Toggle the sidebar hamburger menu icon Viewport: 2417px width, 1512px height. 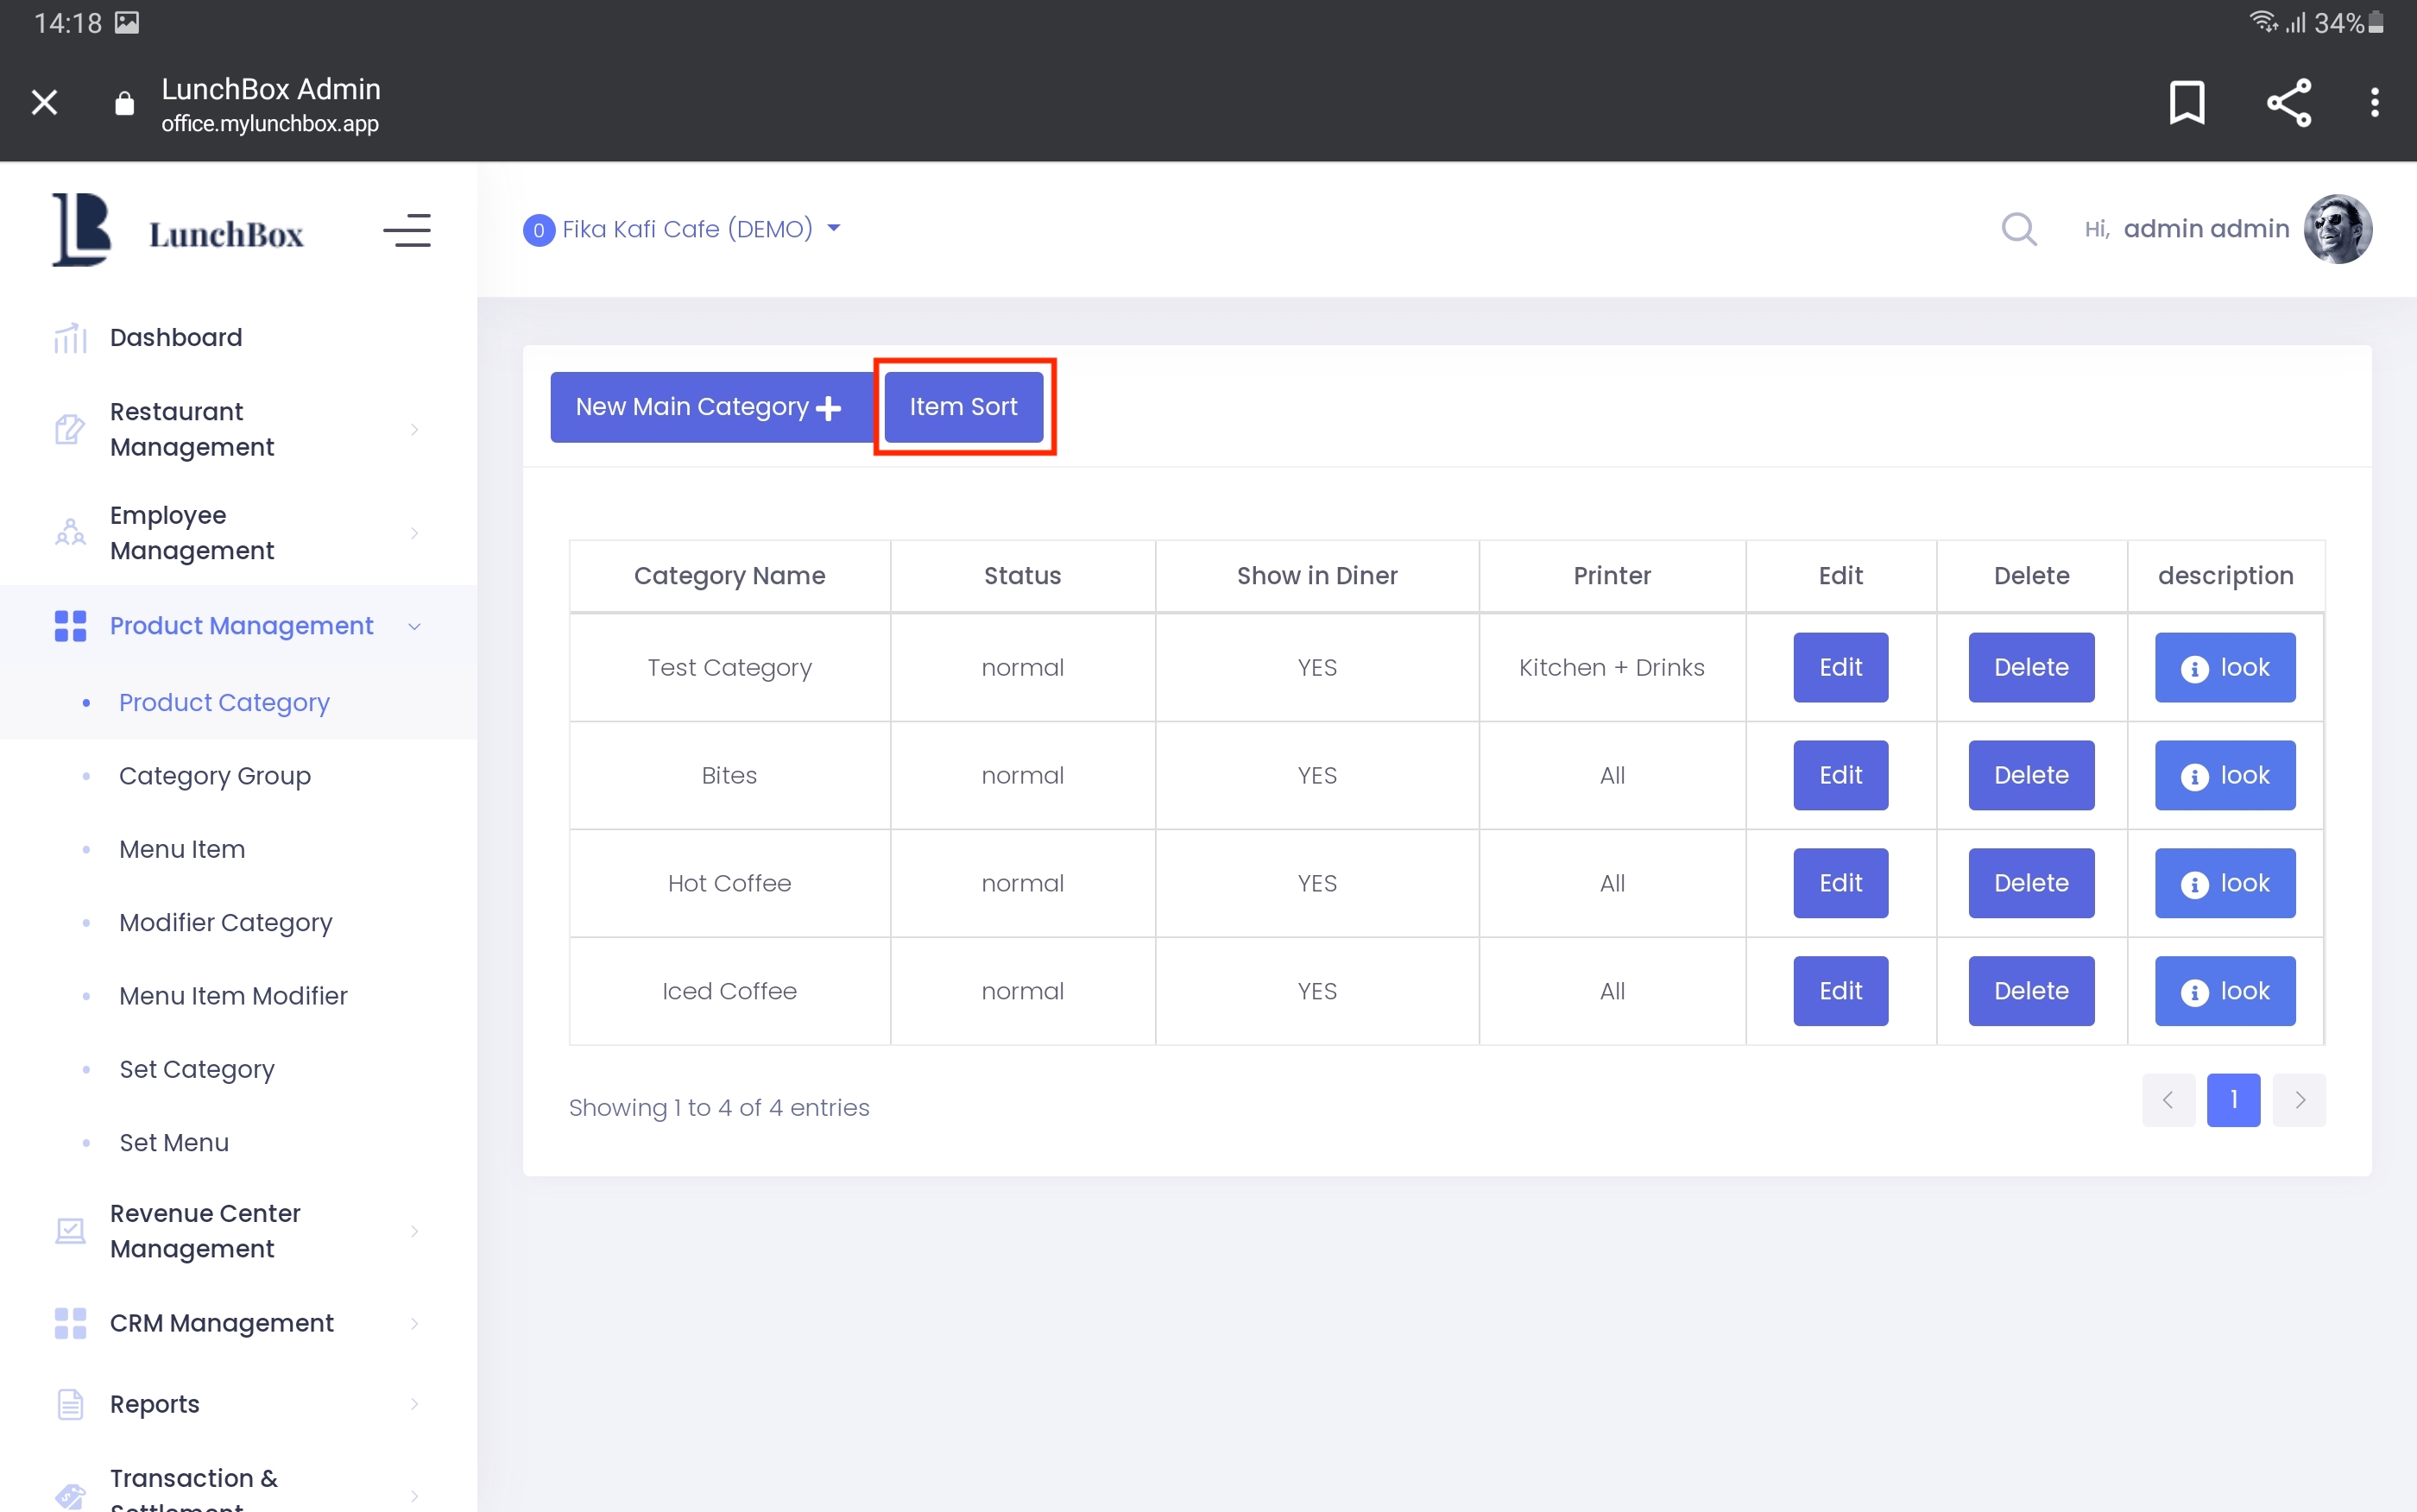pyautogui.click(x=407, y=230)
